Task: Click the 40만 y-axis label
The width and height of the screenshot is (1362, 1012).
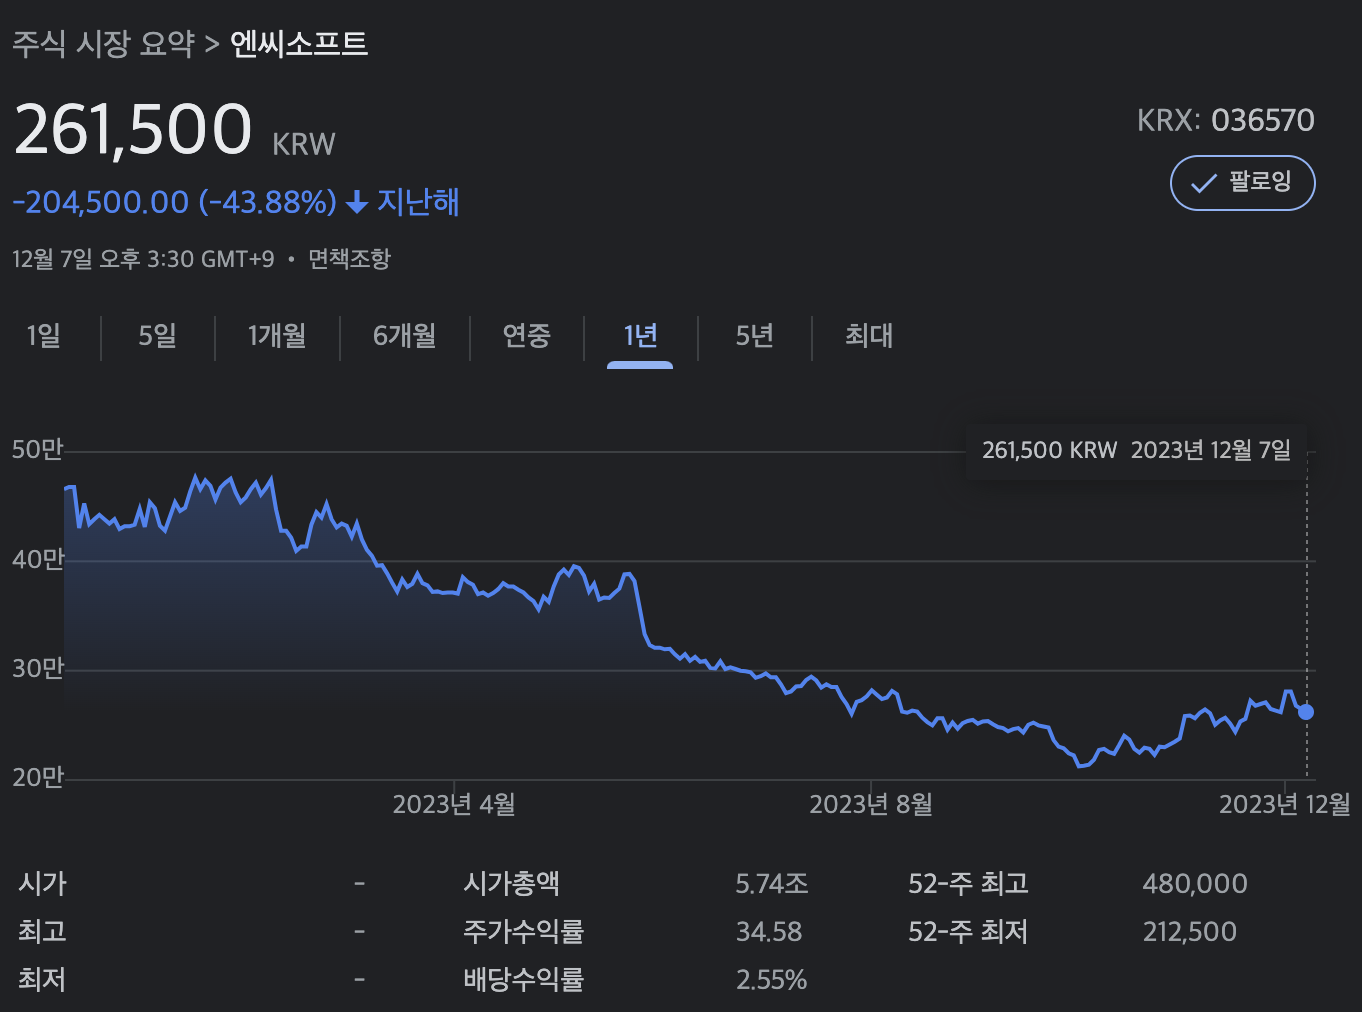Action: (x=37, y=560)
